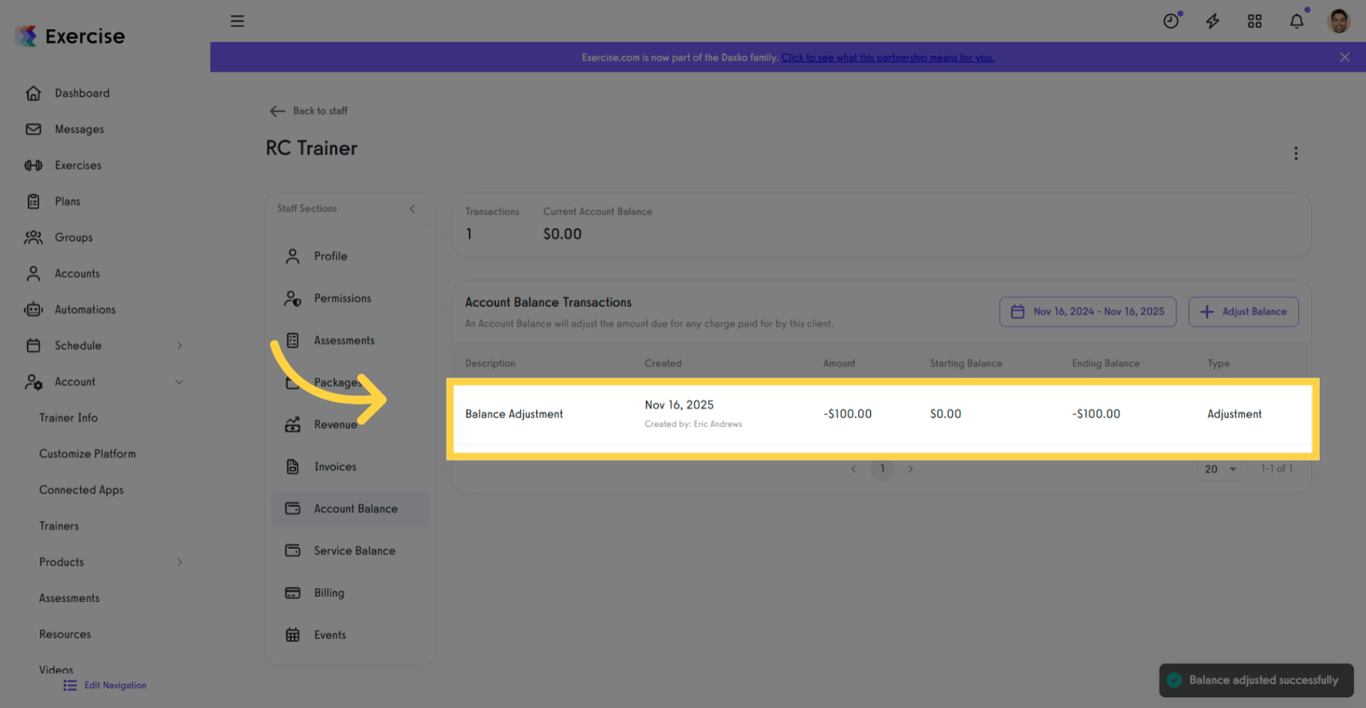Open the activity clock icon
Screen dimensions: 1366x708
tap(1170, 20)
